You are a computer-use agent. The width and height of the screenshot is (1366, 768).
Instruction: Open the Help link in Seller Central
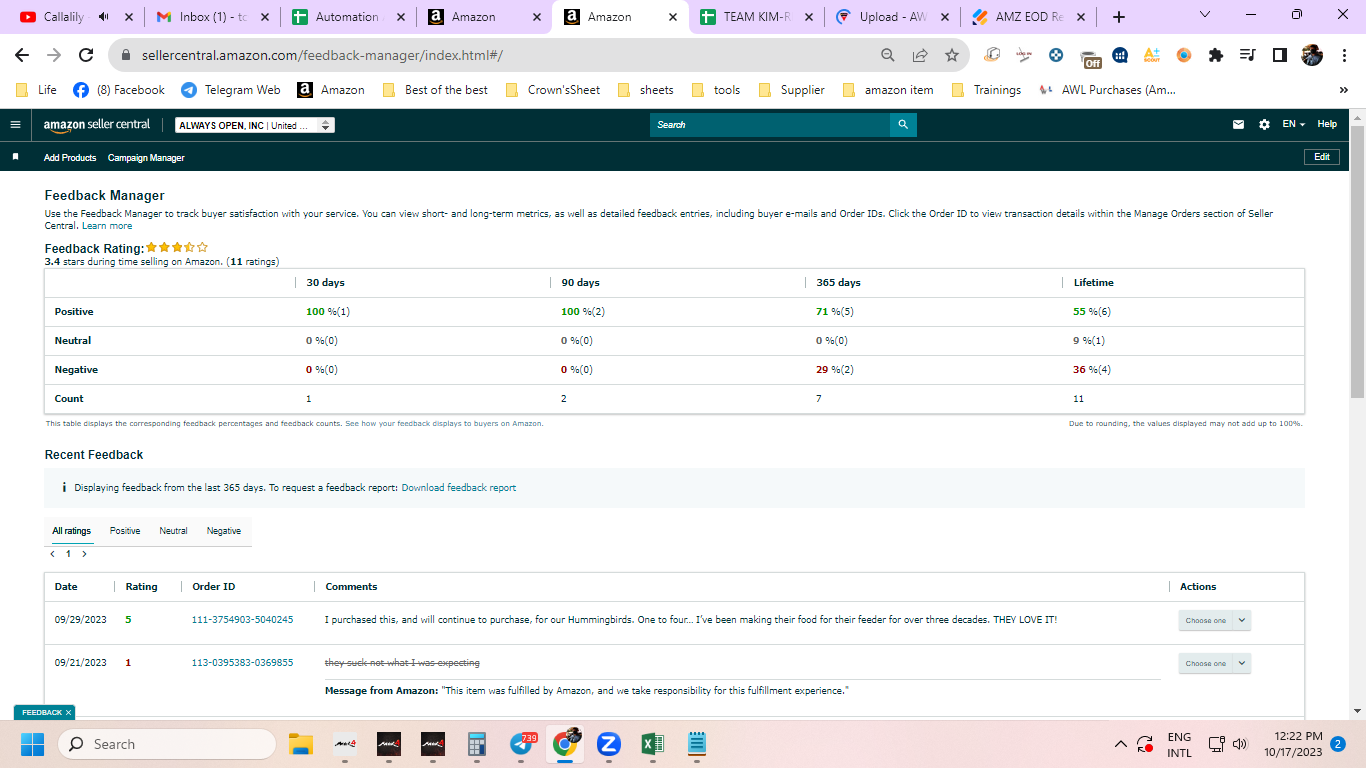(x=1327, y=124)
